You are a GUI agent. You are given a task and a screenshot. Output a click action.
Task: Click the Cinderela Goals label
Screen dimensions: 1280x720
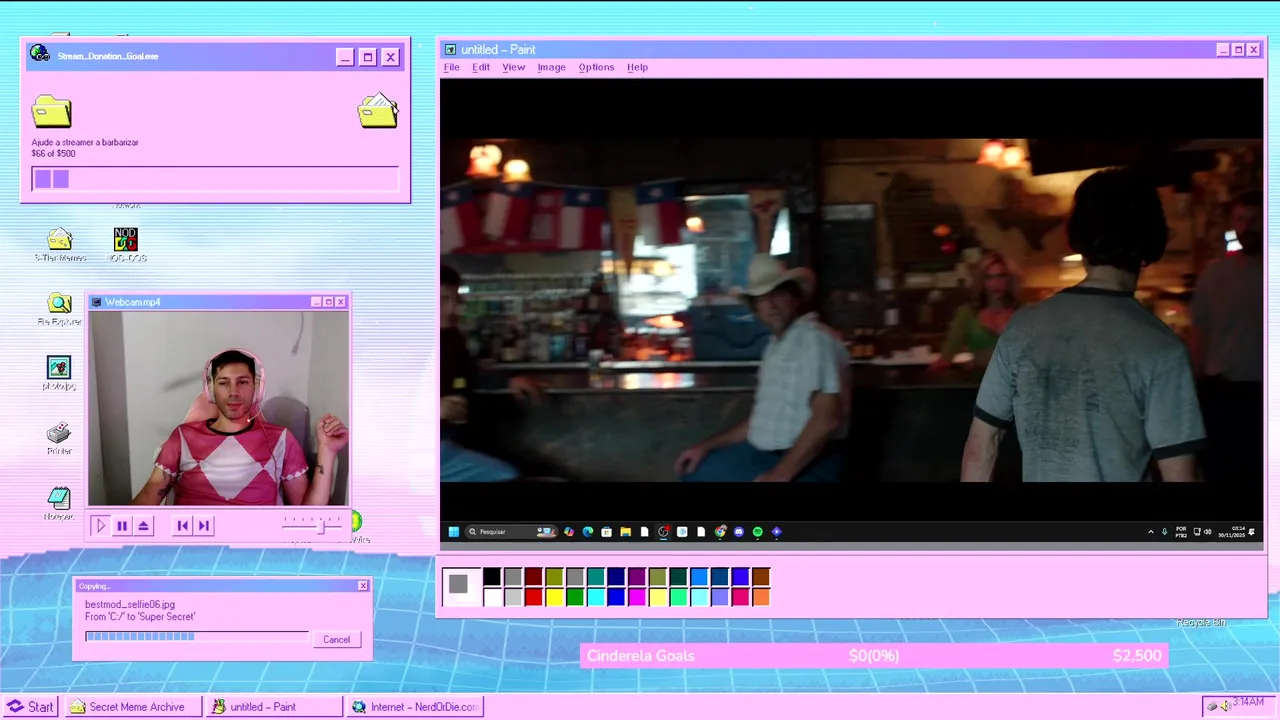click(x=641, y=656)
